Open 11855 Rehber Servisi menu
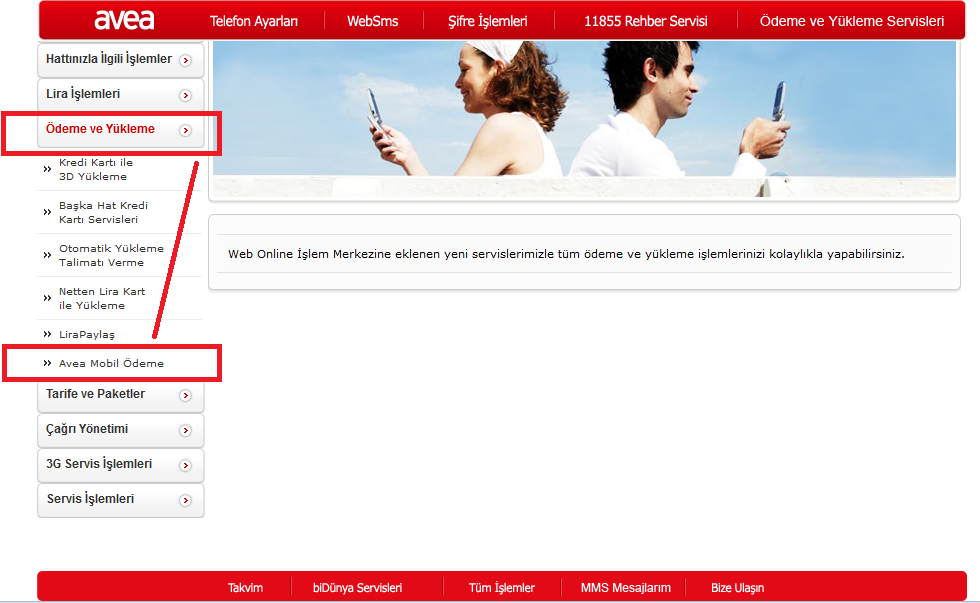The width and height of the screenshot is (980, 603). pos(645,21)
